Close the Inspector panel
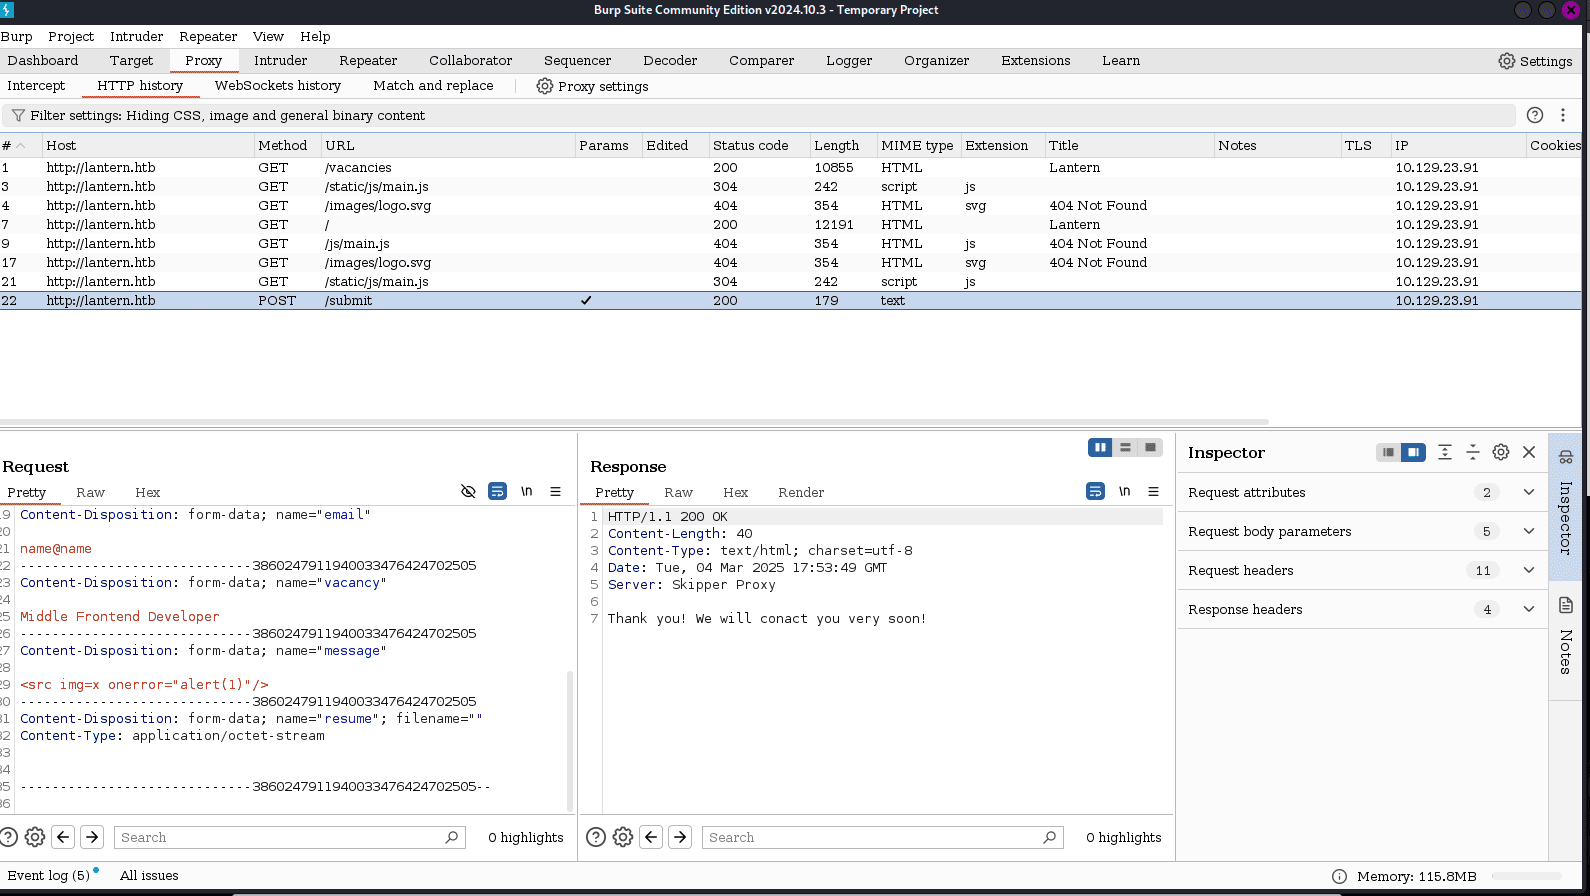1590x896 pixels. pos(1529,452)
